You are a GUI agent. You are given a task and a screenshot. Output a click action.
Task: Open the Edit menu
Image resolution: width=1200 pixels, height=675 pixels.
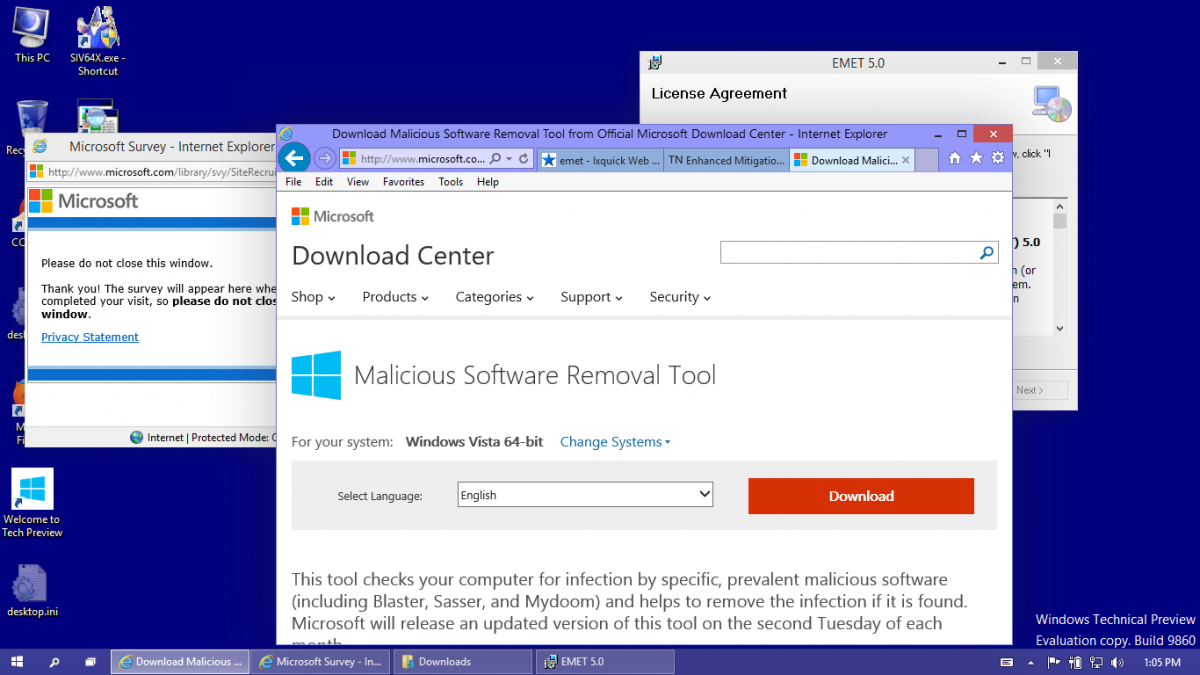point(324,182)
